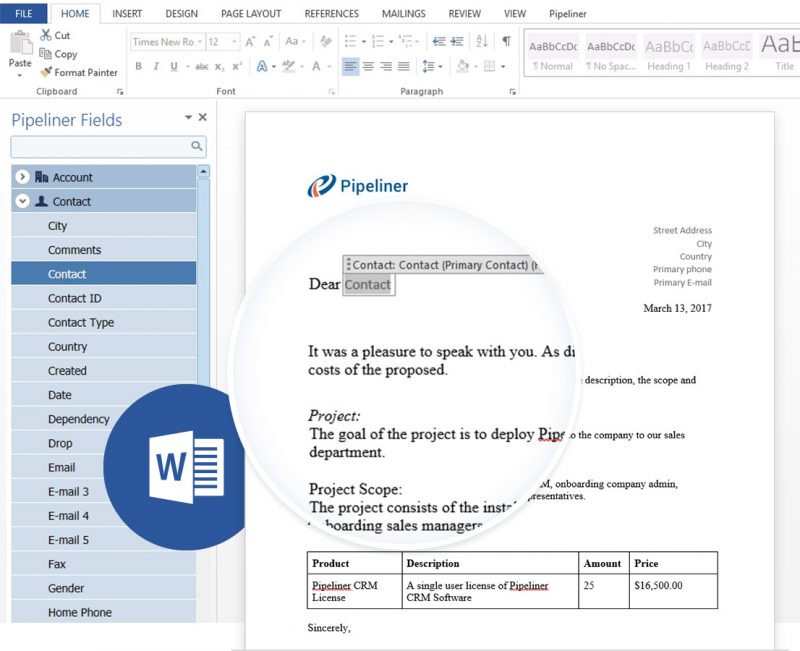Toggle underline formatting
This screenshot has width=800, height=651.
pos(174,66)
